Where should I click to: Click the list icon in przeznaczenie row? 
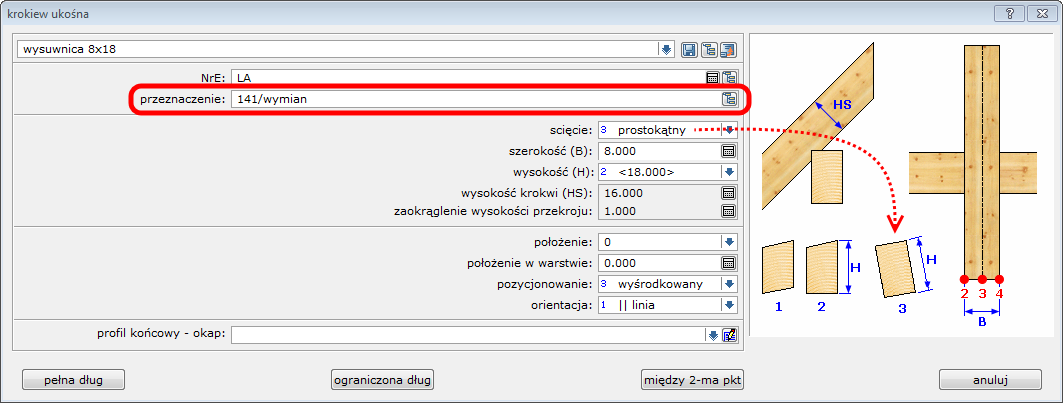729,99
